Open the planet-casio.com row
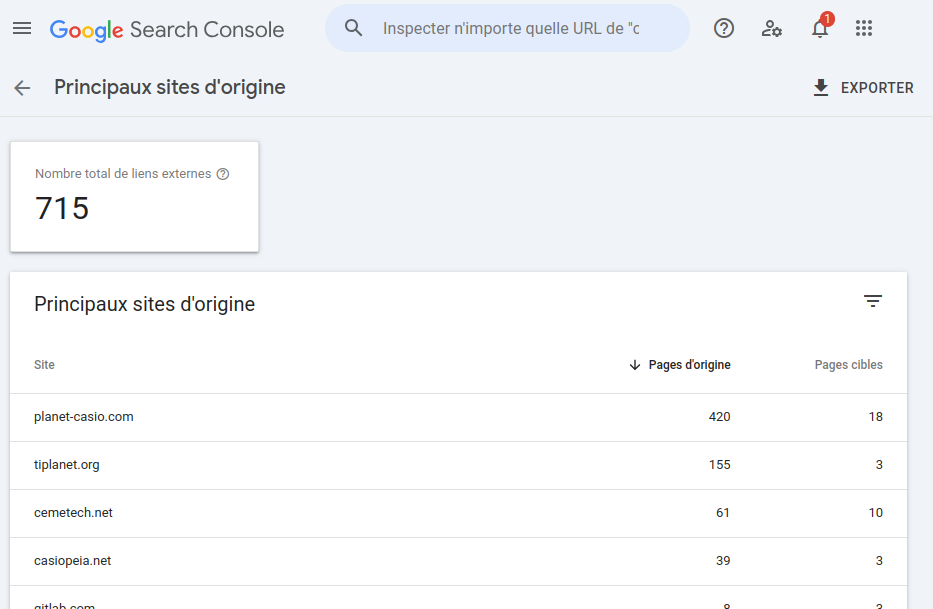 [x=84, y=417]
